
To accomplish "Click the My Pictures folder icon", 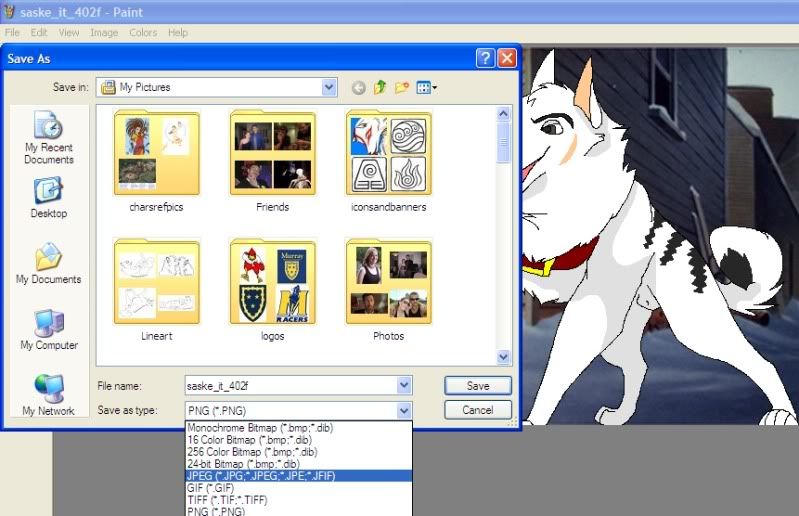I will tap(108, 87).
